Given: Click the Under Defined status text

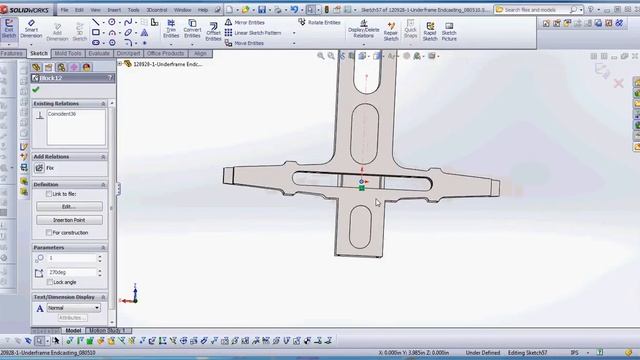Looking at the screenshot, I should [x=482, y=352].
